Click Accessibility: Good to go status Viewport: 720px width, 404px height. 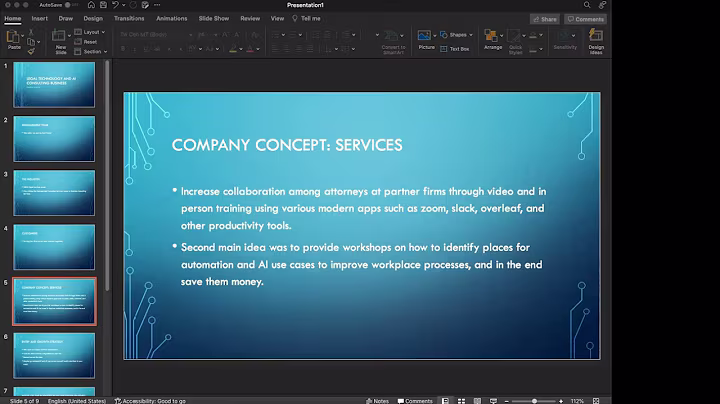tap(150, 401)
